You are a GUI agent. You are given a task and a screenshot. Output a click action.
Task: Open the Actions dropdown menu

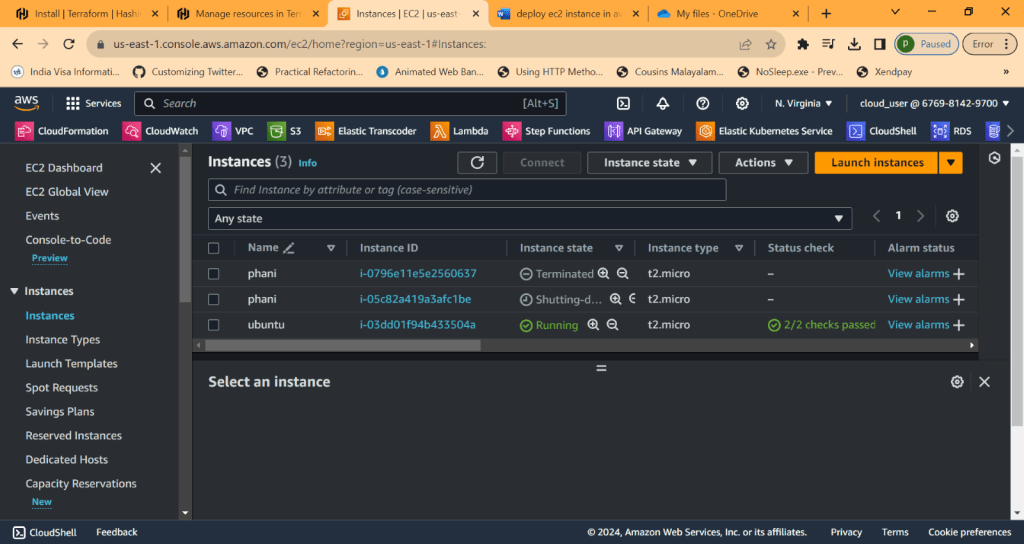(x=764, y=163)
